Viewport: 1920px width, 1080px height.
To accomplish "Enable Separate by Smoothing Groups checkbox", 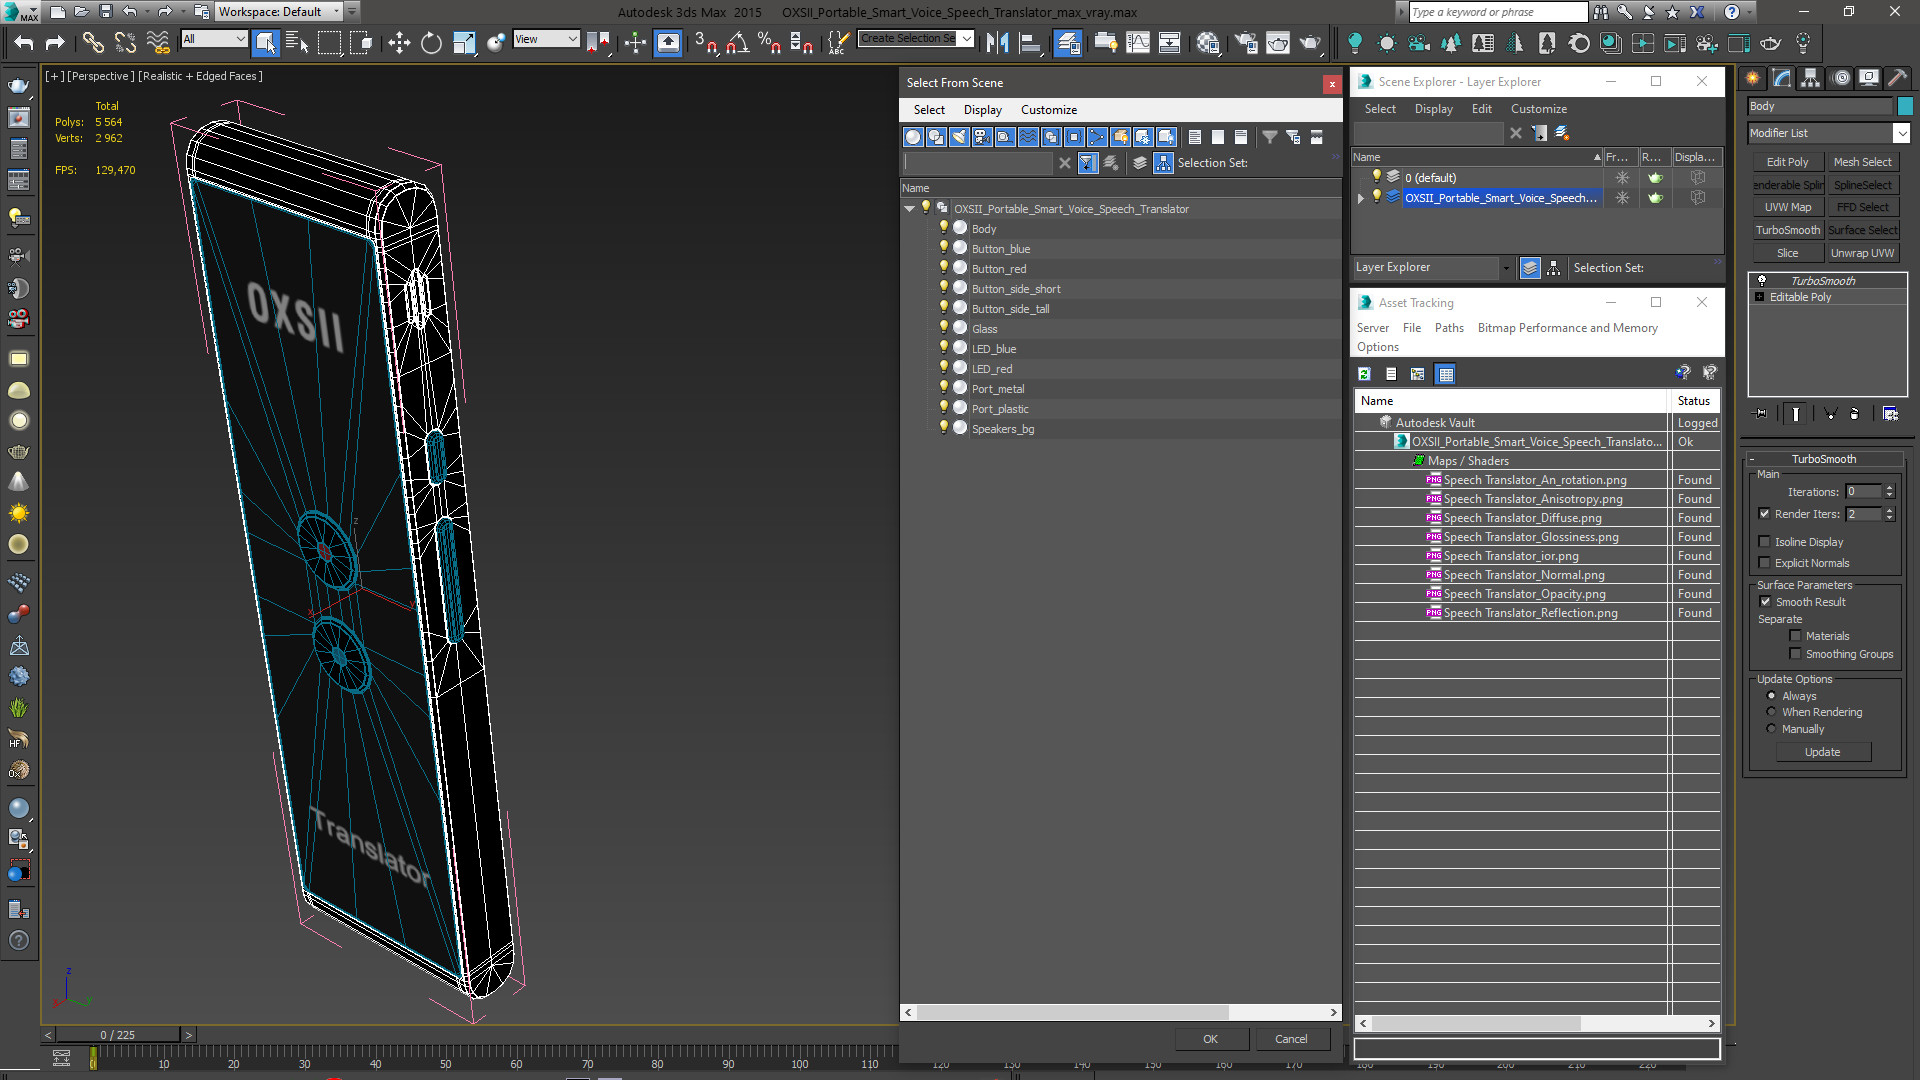I will pos(1795,653).
